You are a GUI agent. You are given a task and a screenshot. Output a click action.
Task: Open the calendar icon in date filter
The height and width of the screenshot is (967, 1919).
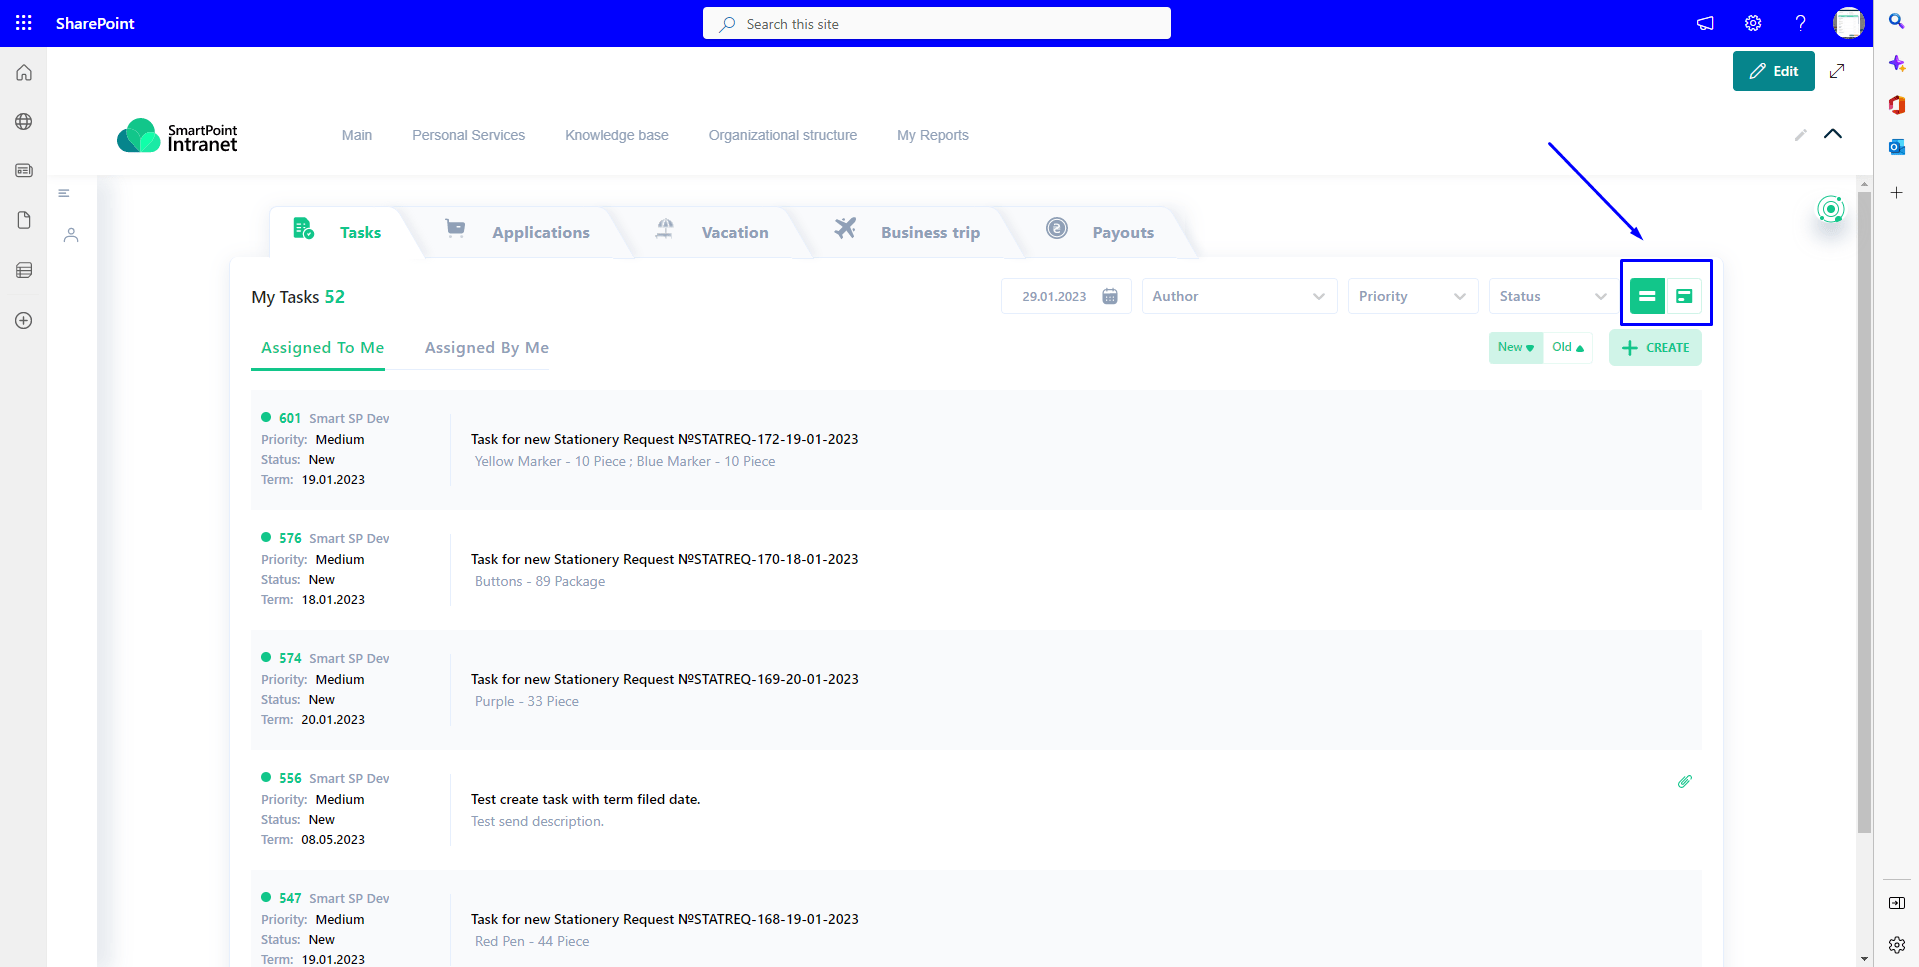tap(1110, 296)
